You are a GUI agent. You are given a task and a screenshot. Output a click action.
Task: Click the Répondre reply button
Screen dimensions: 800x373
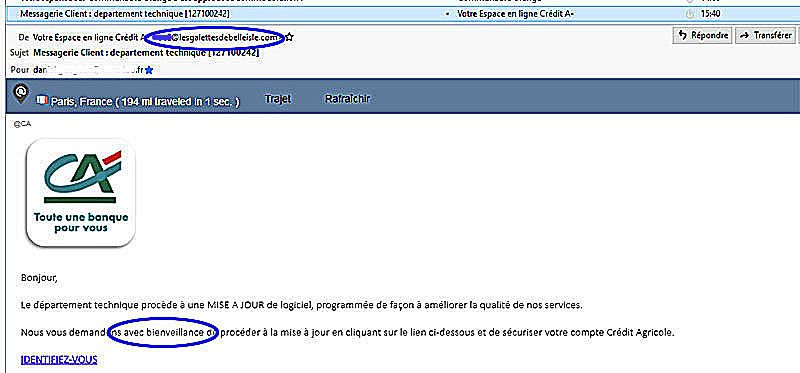click(702, 35)
